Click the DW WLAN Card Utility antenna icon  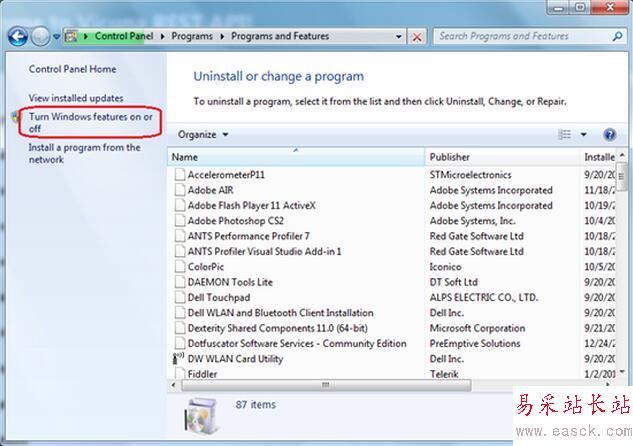point(178,358)
